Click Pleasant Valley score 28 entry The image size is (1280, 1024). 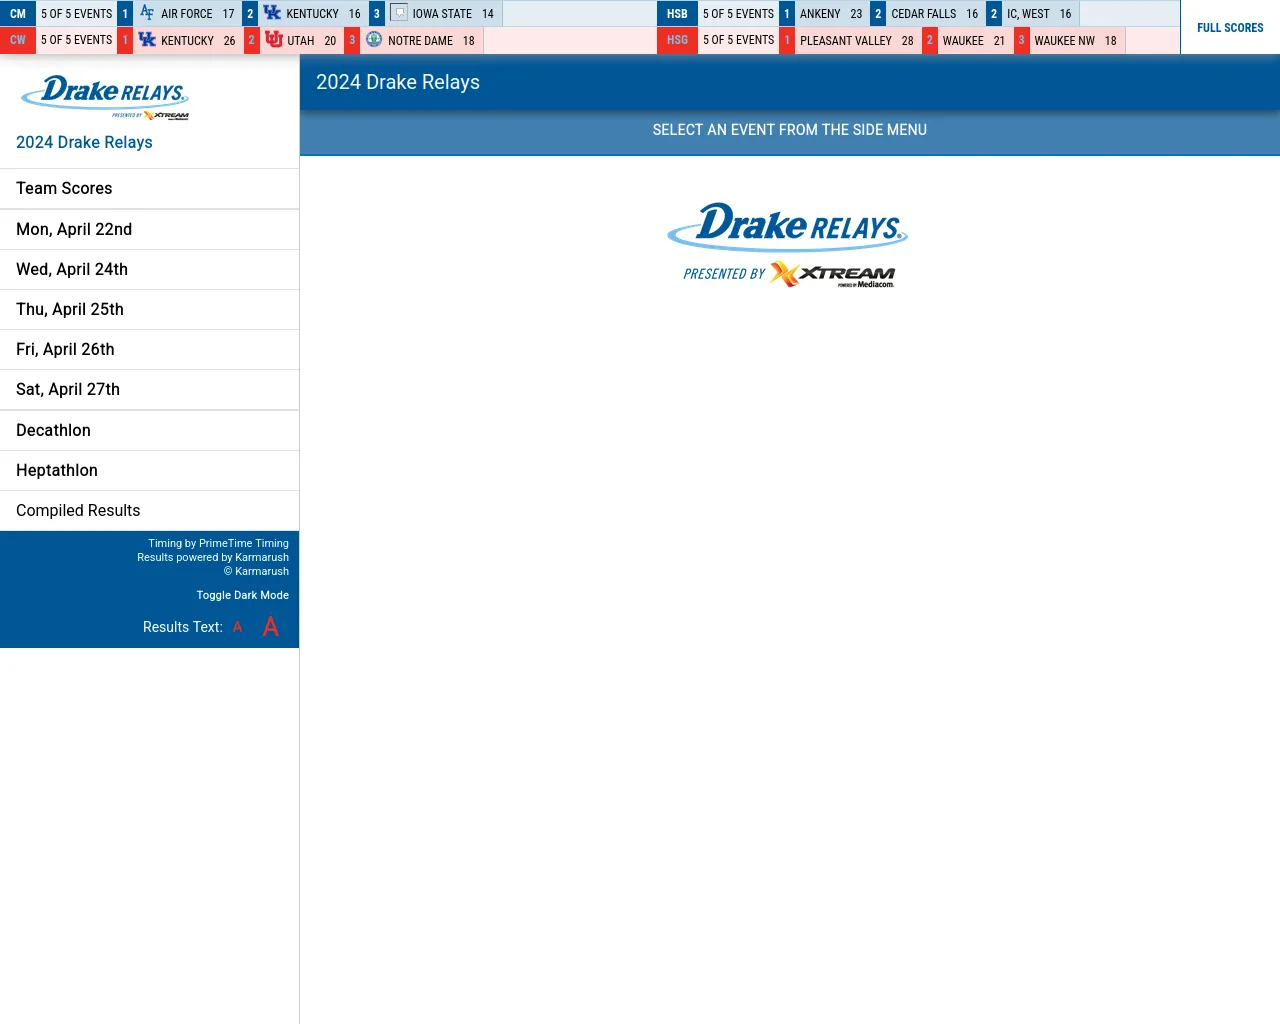(x=857, y=40)
